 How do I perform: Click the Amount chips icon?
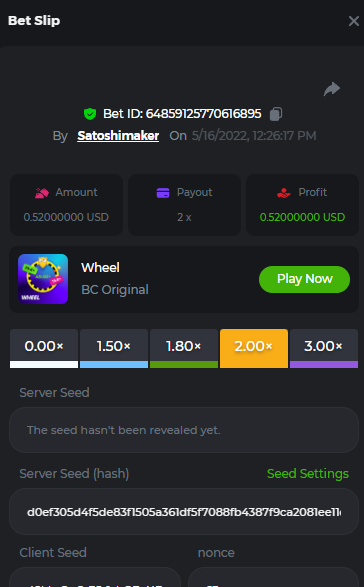point(42,193)
